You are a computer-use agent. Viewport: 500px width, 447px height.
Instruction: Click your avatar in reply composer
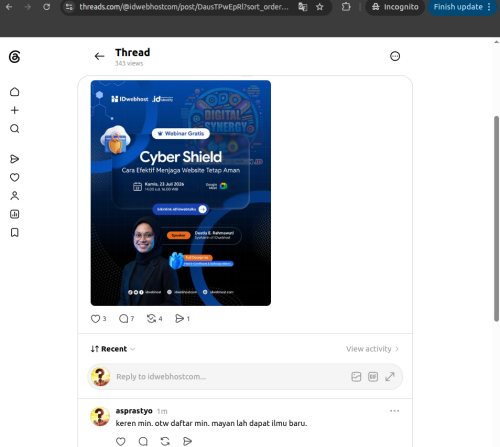point(101,377)
